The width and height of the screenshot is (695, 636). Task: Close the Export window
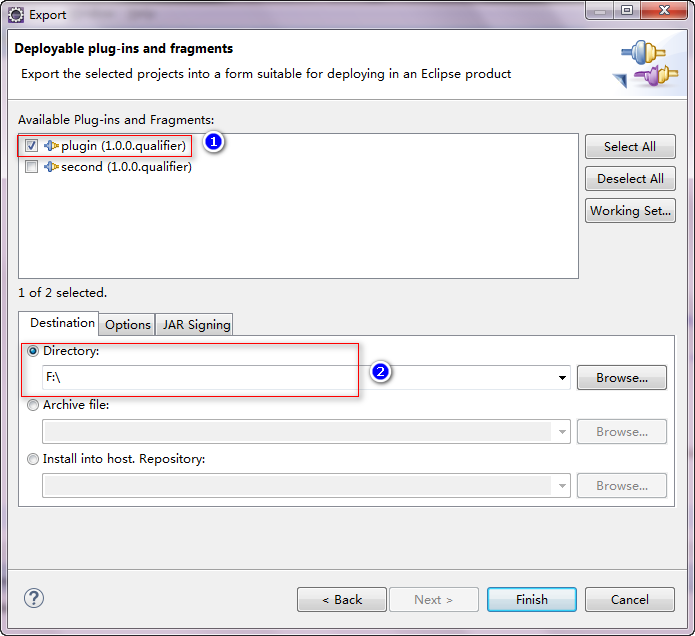(x=664, y=11)
